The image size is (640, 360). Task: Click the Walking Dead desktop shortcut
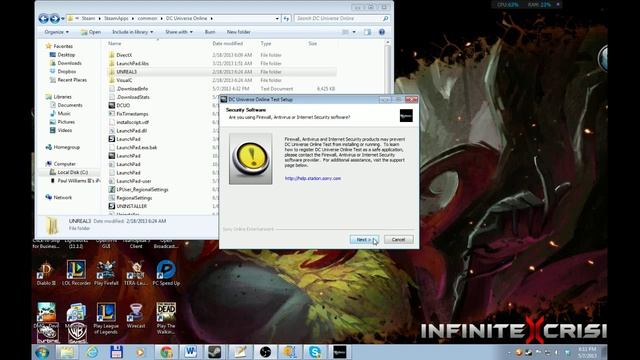pyautogui.click(x=166, y=318)
